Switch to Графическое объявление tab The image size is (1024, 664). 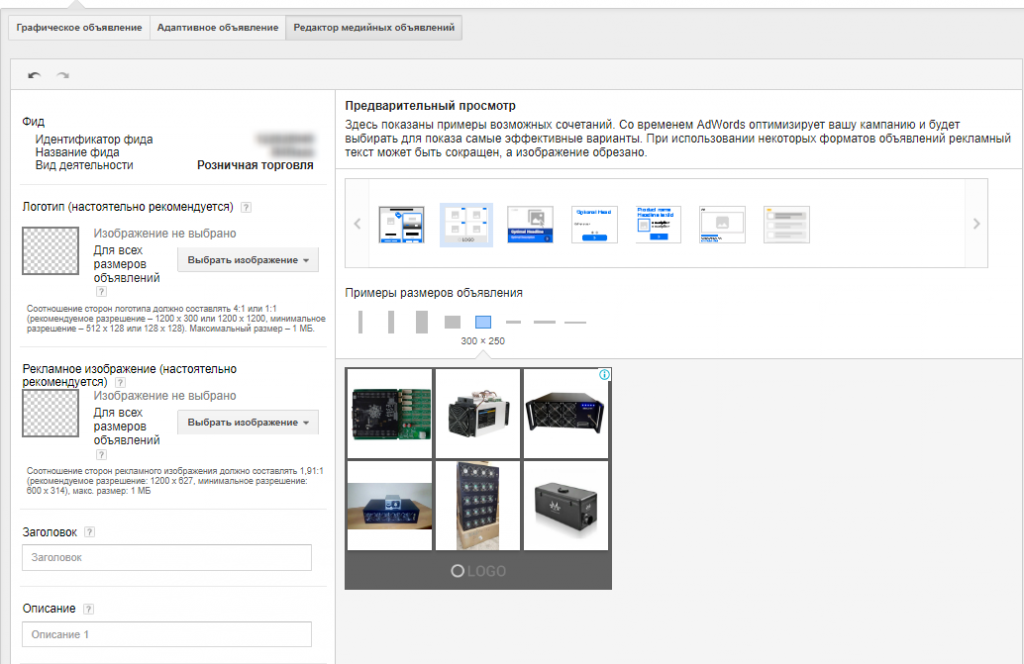coord(80,28)
